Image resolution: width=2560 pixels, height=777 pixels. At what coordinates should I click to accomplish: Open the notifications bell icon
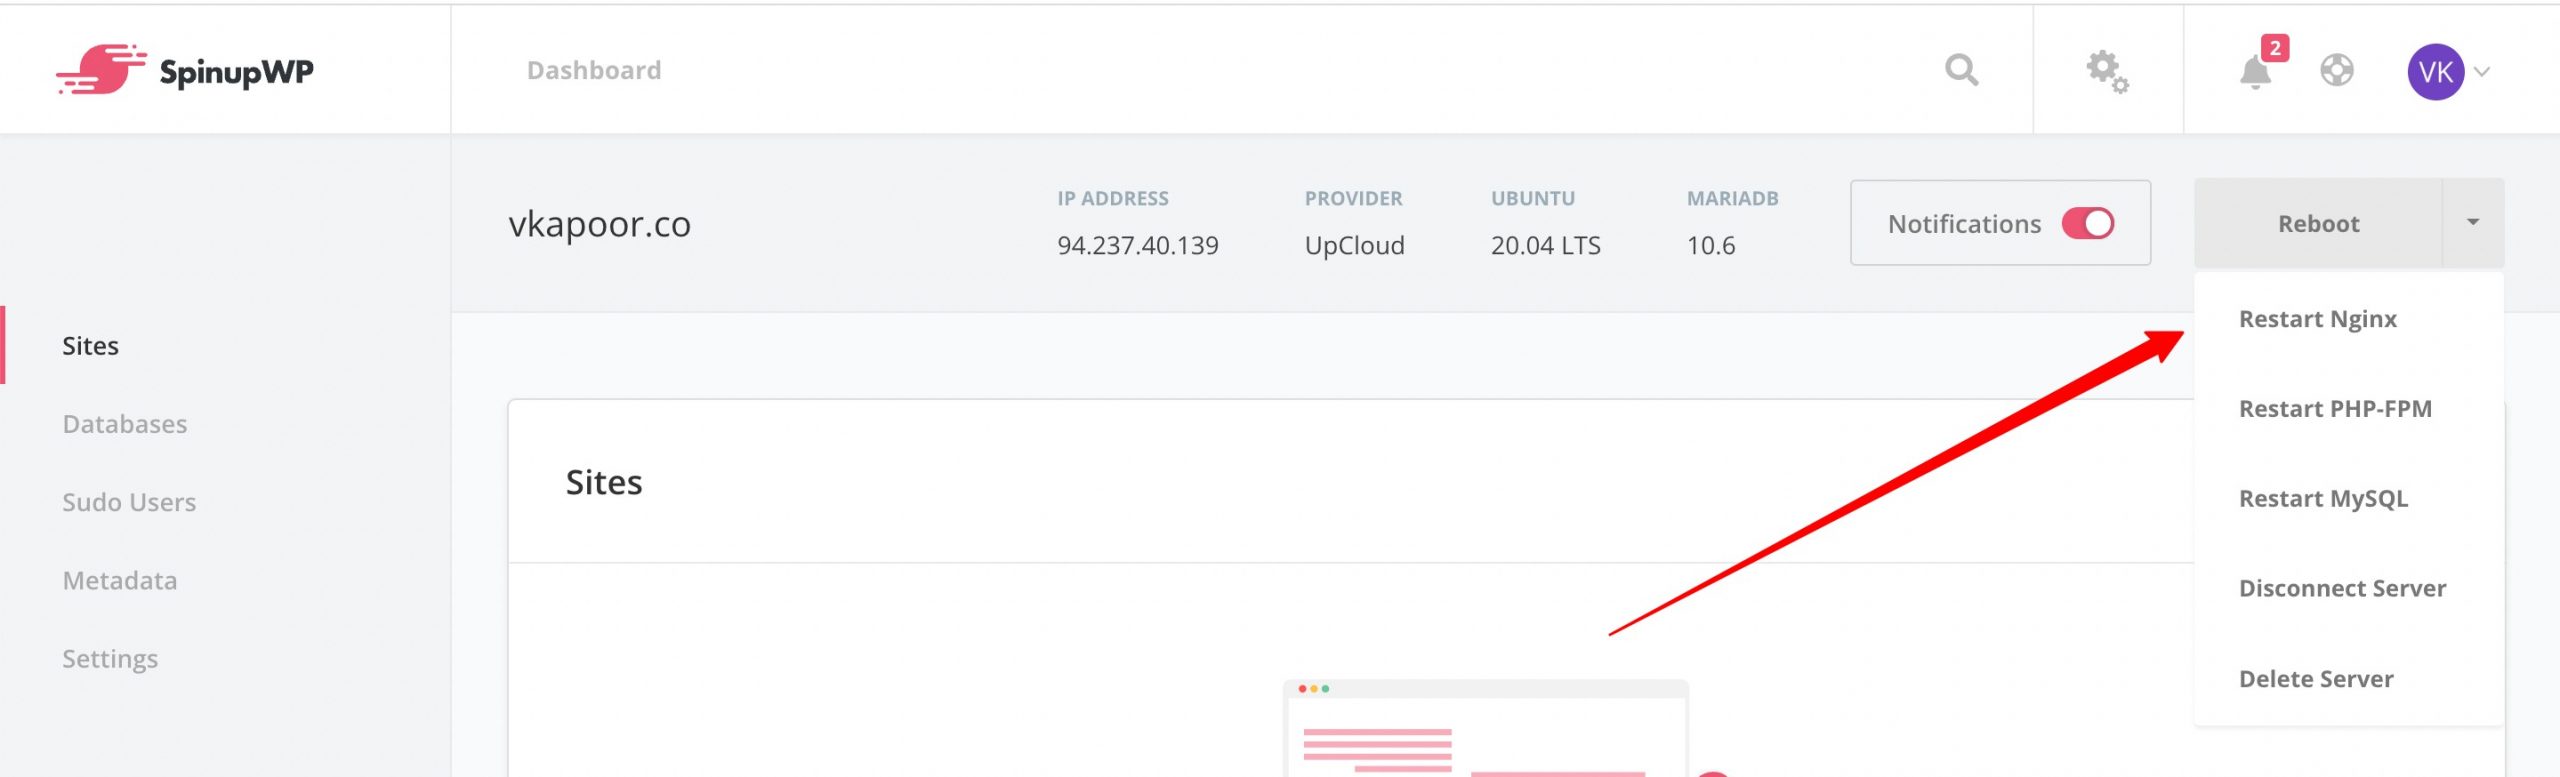tap(2255, 71)
